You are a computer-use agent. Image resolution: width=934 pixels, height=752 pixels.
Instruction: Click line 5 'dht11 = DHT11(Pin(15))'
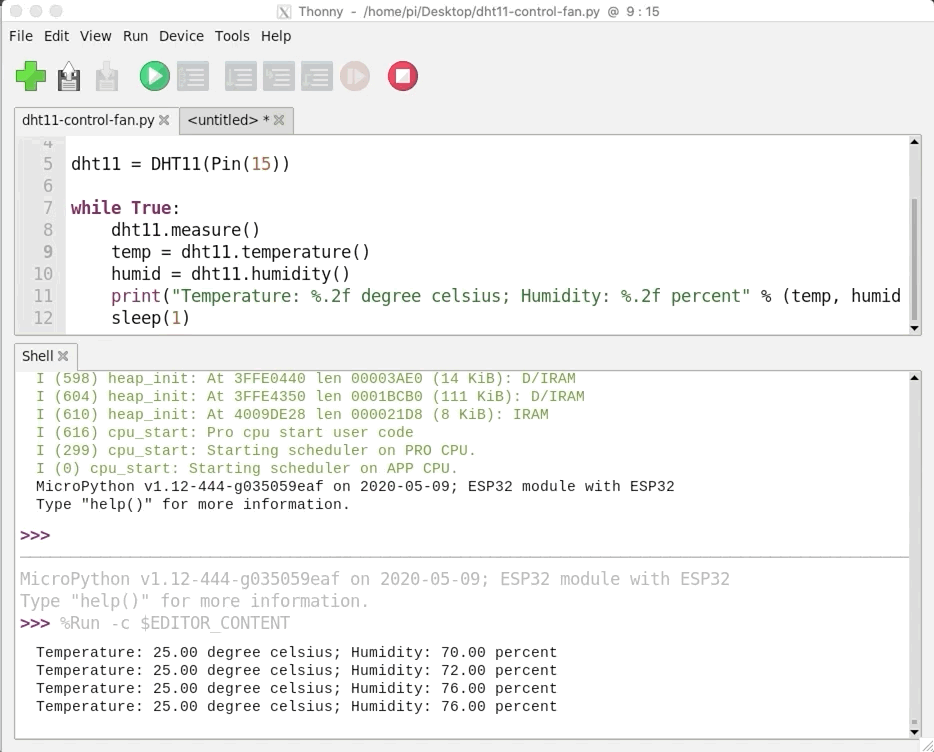point(180,164)
